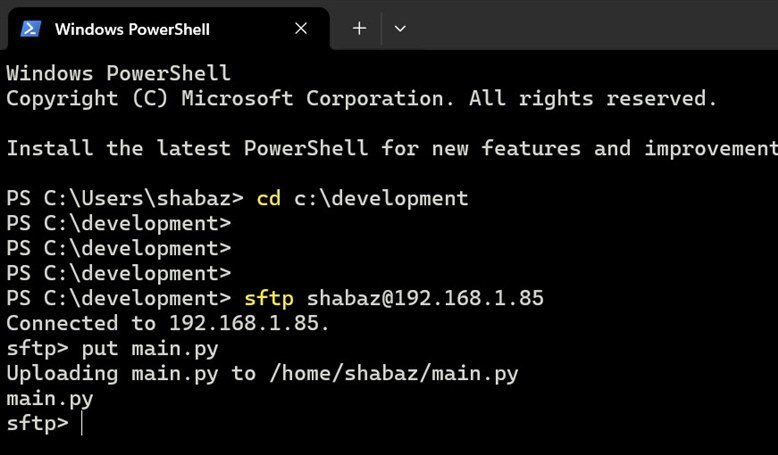The width and height of the screenshot is (778, 455).
Task: Expand the new tab profile dropdown chevron
Action: pyautogui.click(x=400, y=29)
